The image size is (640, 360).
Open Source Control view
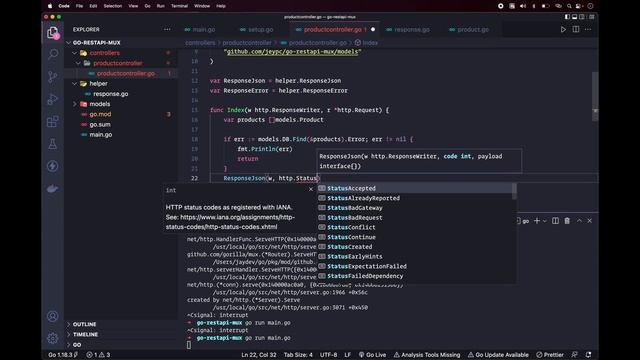[x=53, y=76]
